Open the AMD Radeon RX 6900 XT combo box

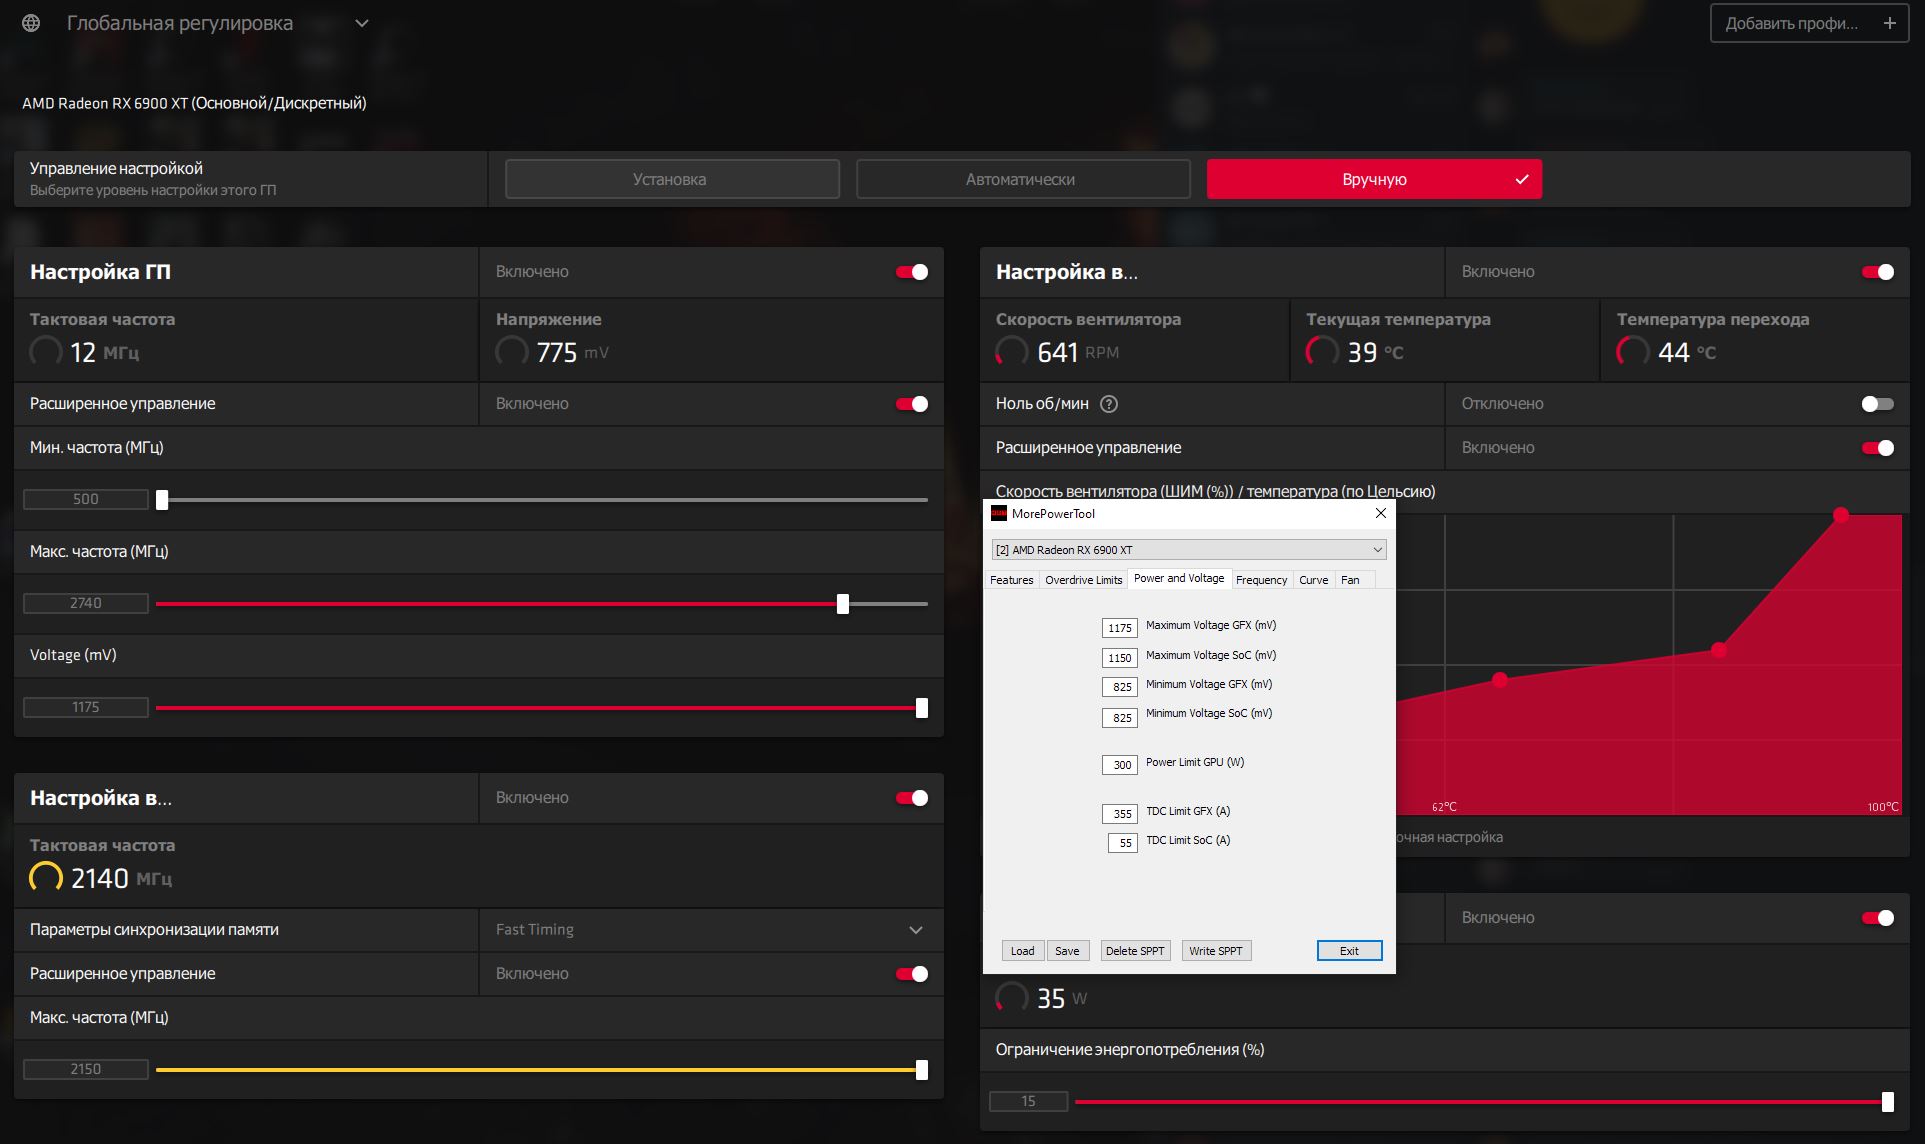point(1188,550)
